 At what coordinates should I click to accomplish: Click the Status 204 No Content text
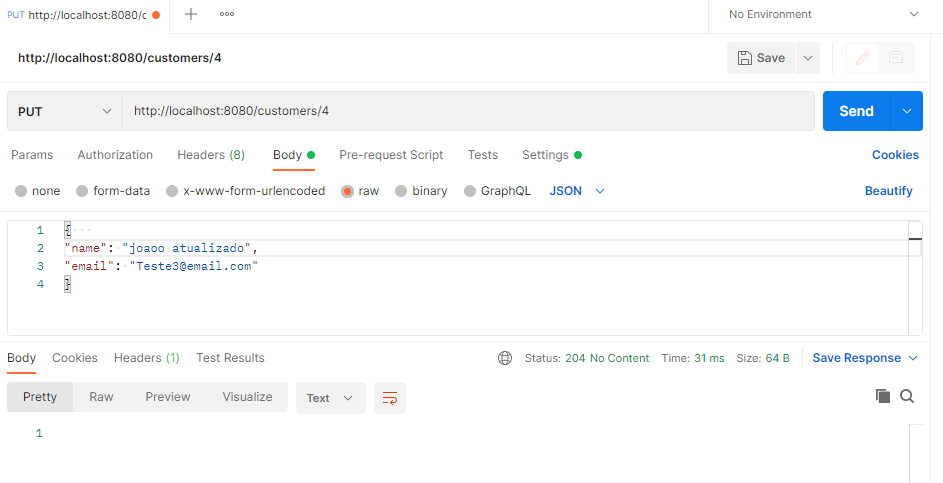pos(587,358)
